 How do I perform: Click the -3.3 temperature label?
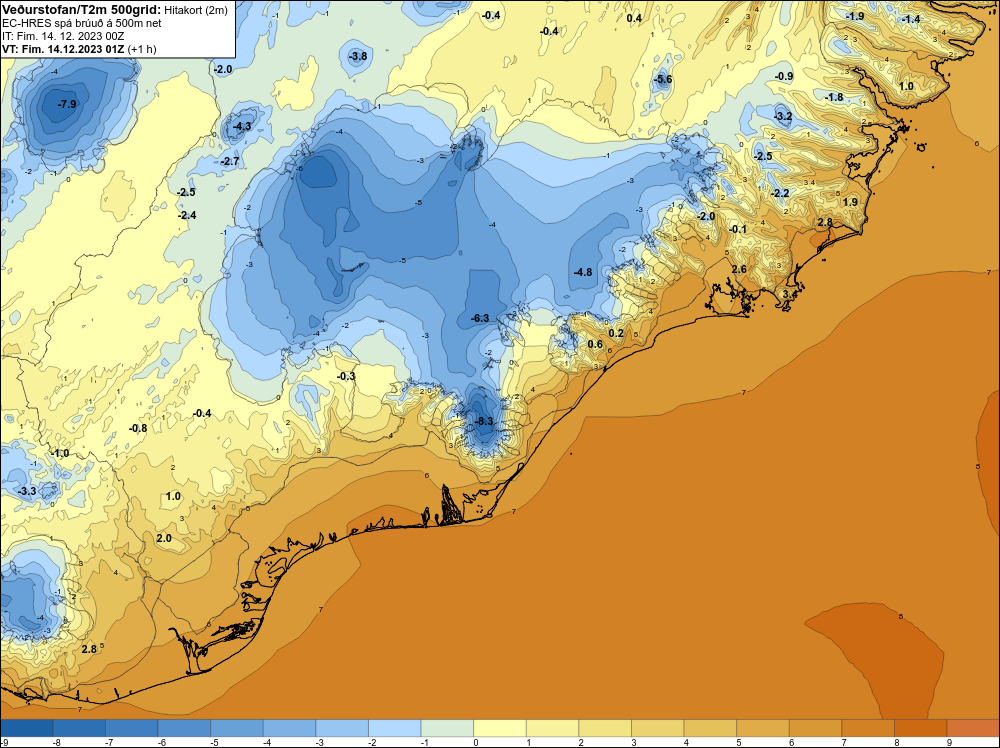point(27,491)
